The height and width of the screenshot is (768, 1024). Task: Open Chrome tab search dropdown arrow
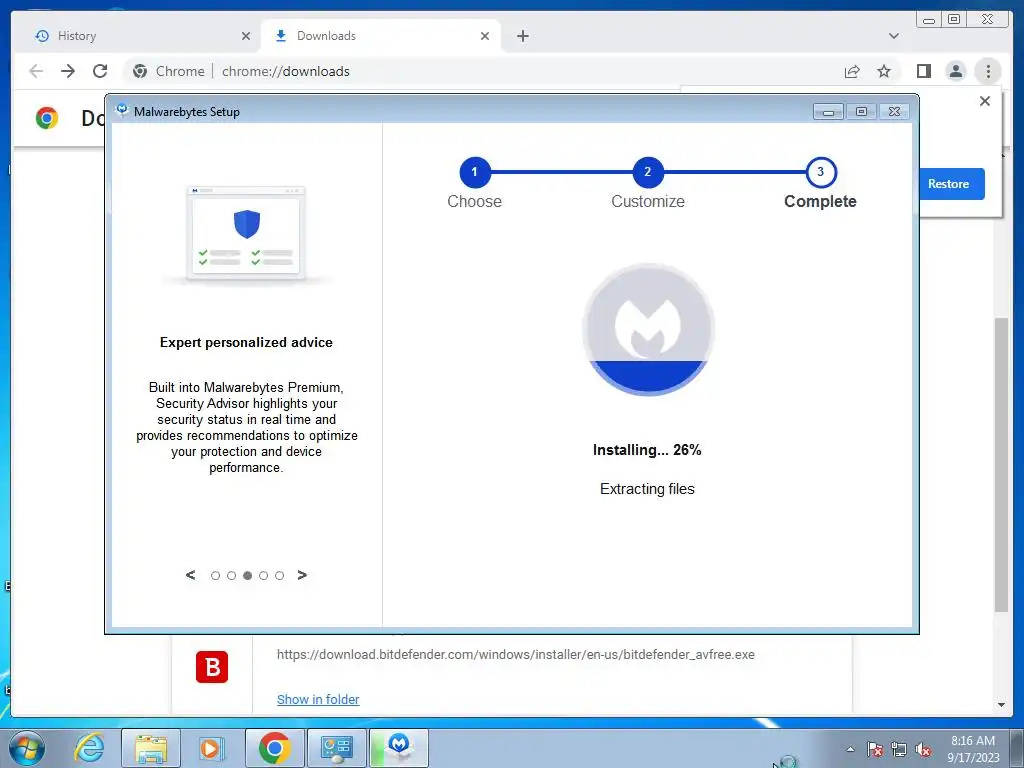[893, 36]
